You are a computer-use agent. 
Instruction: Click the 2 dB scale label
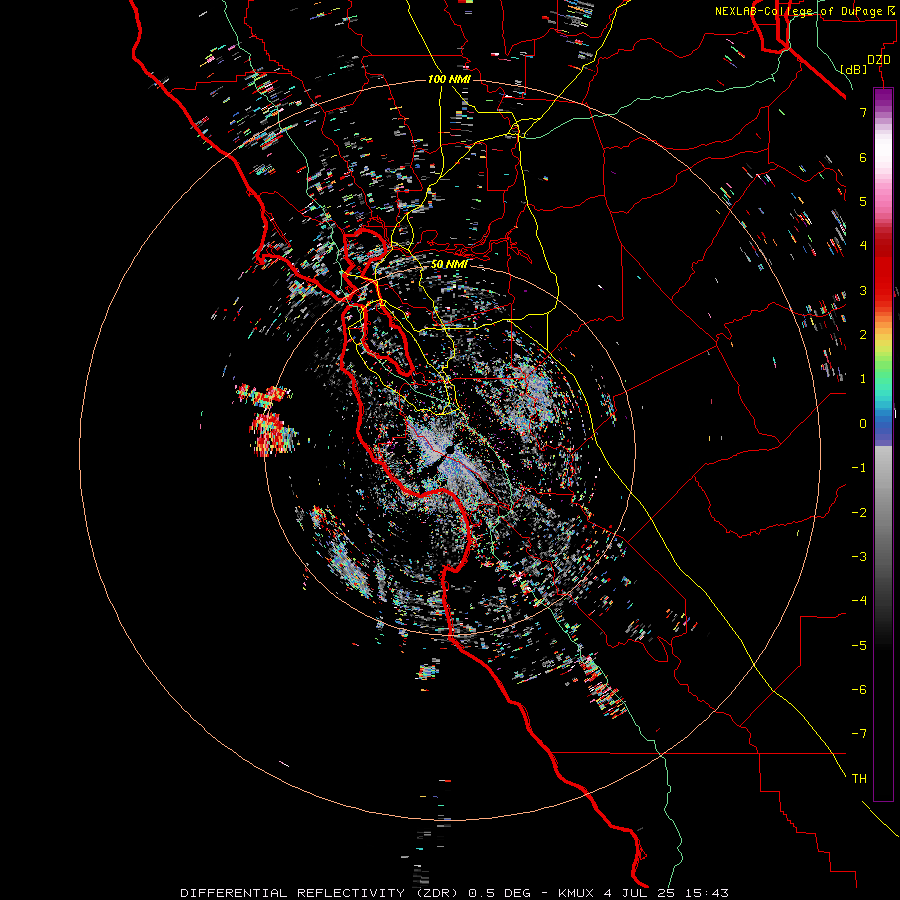coord(863,335)
